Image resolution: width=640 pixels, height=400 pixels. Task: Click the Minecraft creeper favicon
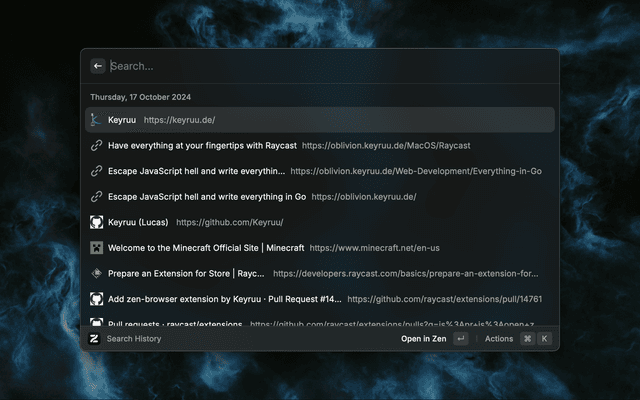click(x=97, y=247)
